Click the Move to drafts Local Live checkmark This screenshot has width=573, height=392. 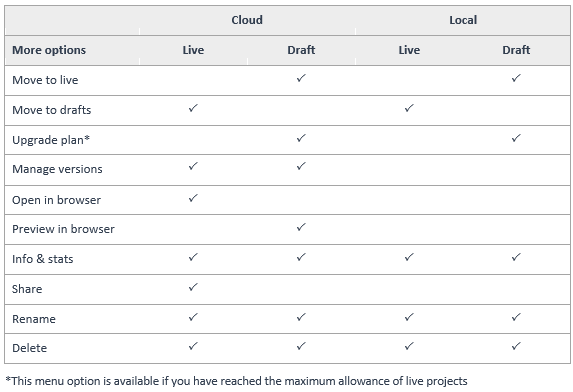coord(409,108)
